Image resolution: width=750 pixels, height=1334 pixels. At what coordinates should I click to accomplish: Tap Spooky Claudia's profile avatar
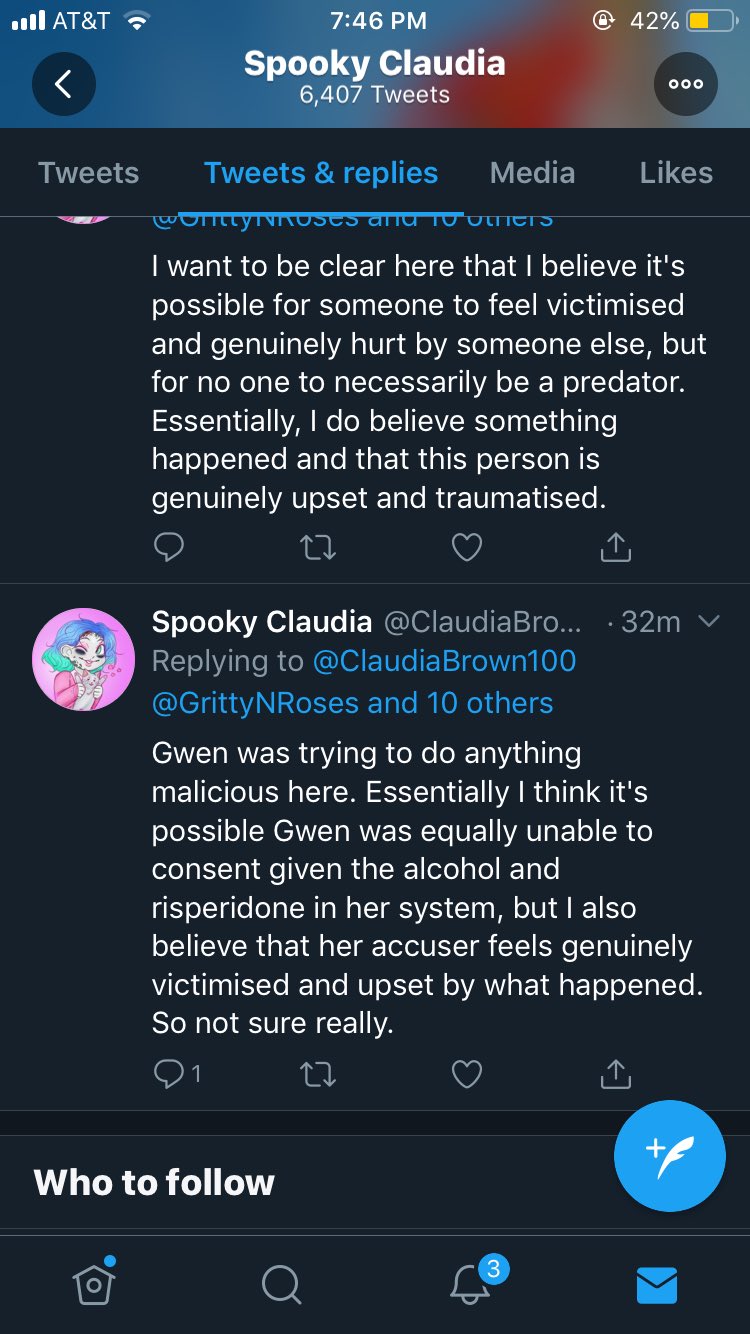tap(83, 659)
